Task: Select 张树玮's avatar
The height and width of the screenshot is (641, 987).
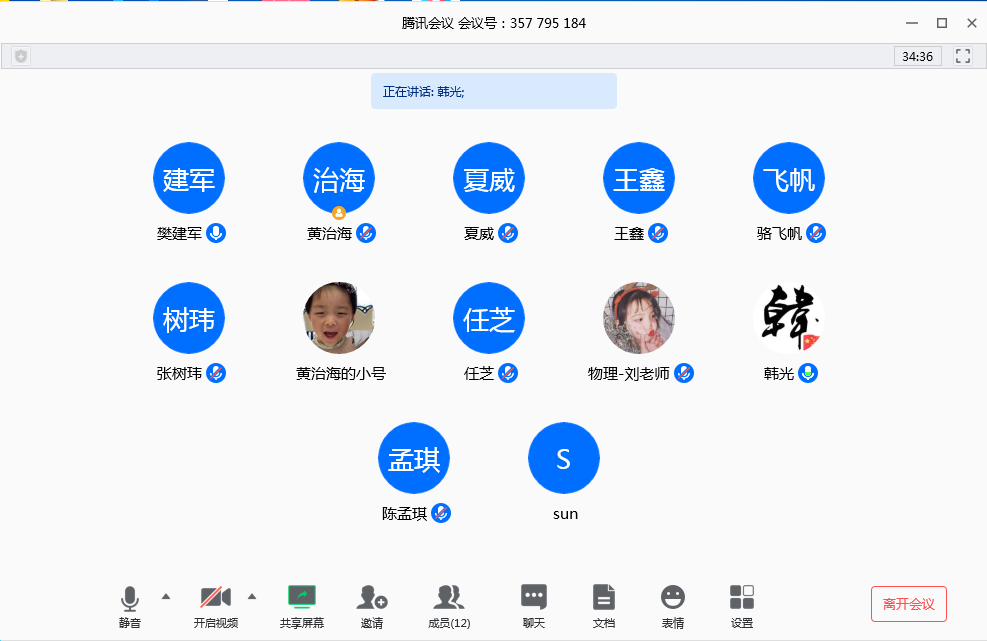Action: pos(189,318)
